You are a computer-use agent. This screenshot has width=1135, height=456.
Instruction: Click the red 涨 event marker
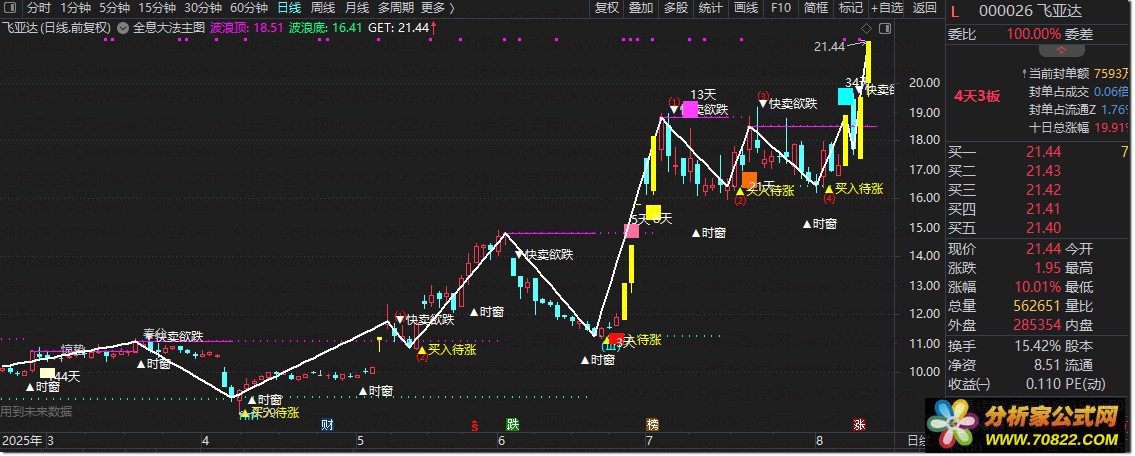(x=859, y=425)
